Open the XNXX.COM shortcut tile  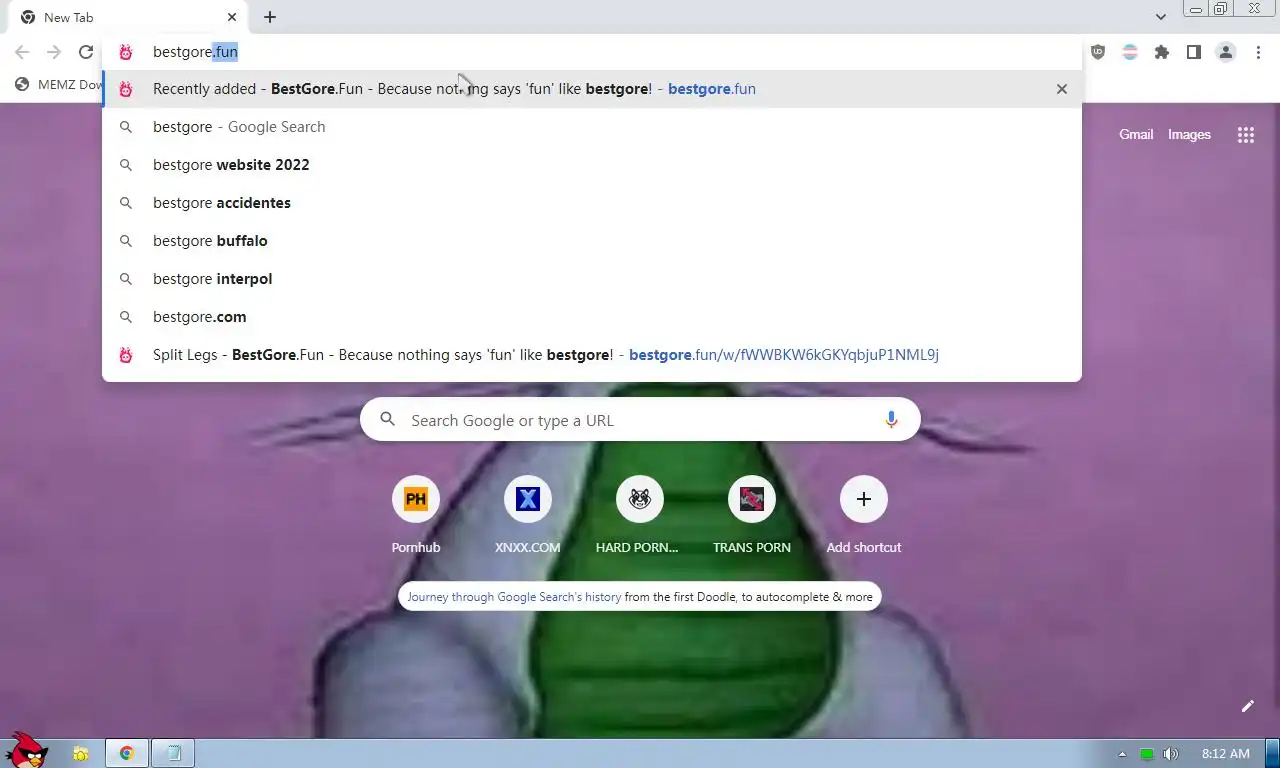point(528,499)
